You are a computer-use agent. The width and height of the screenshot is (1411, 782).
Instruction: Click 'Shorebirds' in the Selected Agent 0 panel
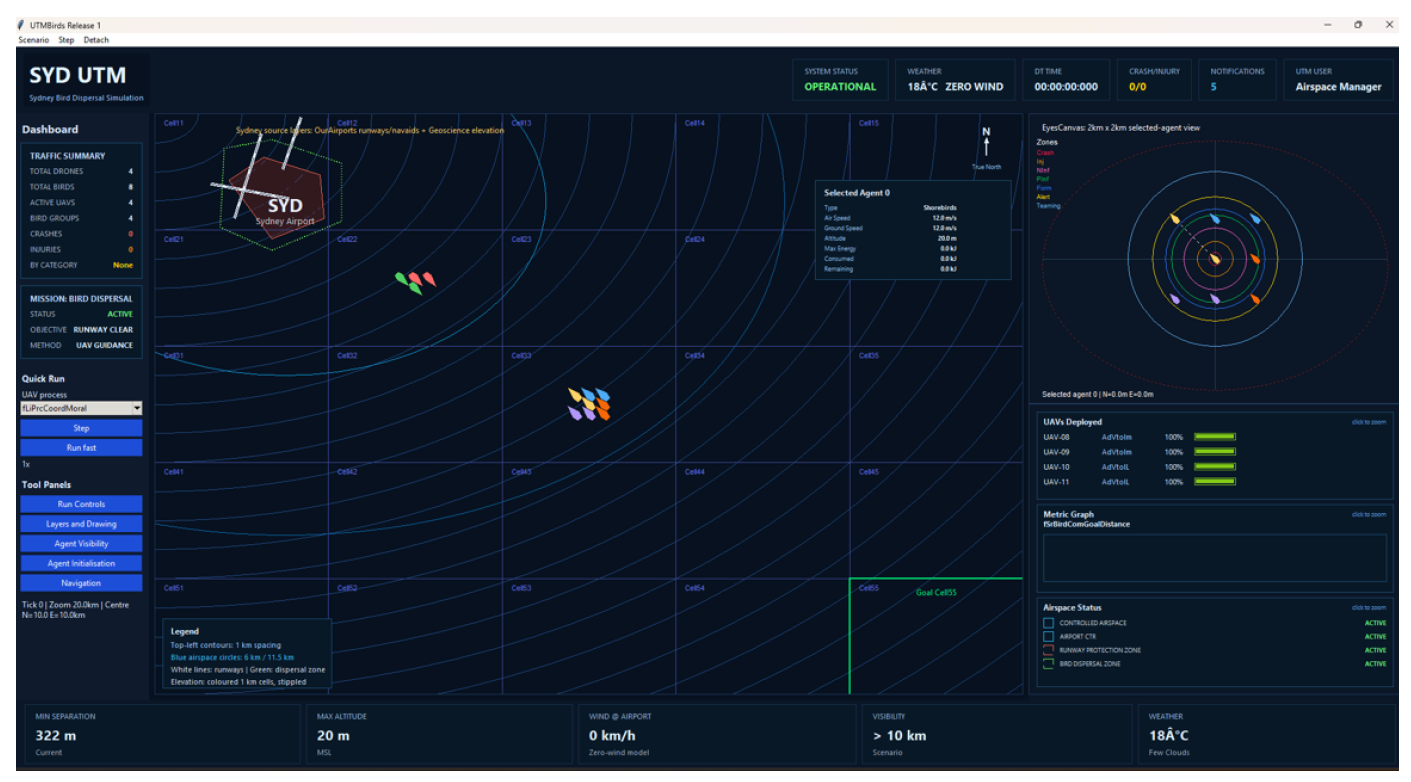[x=940, y=207]
